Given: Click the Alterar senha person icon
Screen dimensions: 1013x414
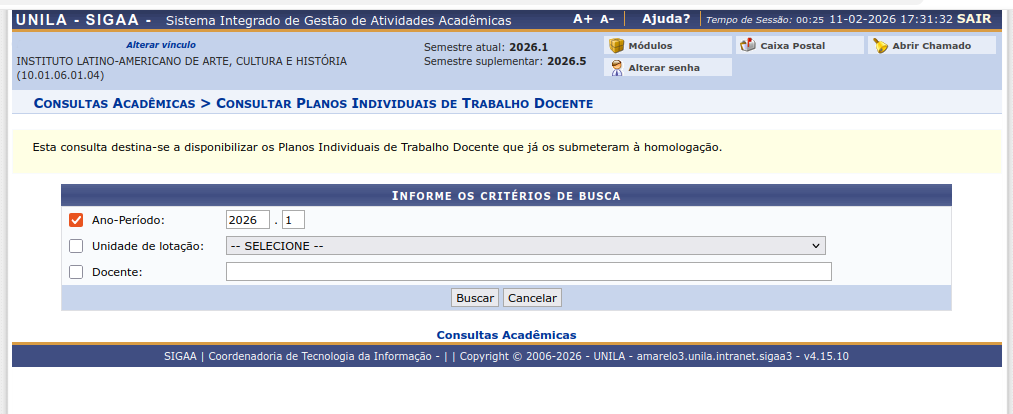Looking at the screenshot, I should (617, 68).
